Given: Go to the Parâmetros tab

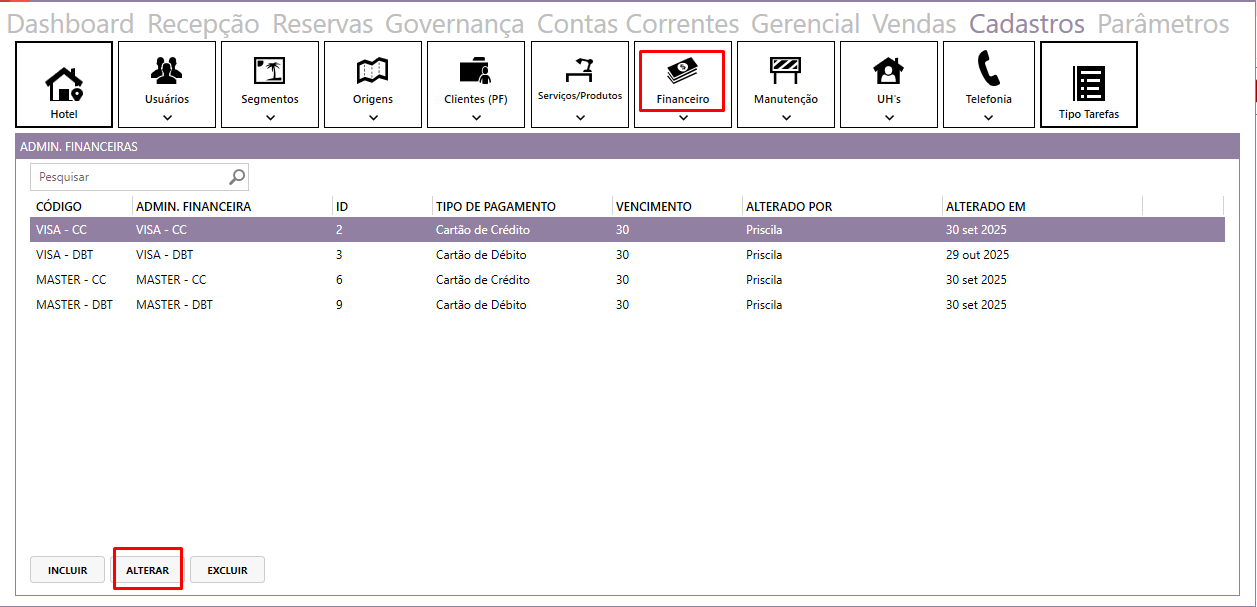Looking at the screenshot, I should tap(1163, 24).
